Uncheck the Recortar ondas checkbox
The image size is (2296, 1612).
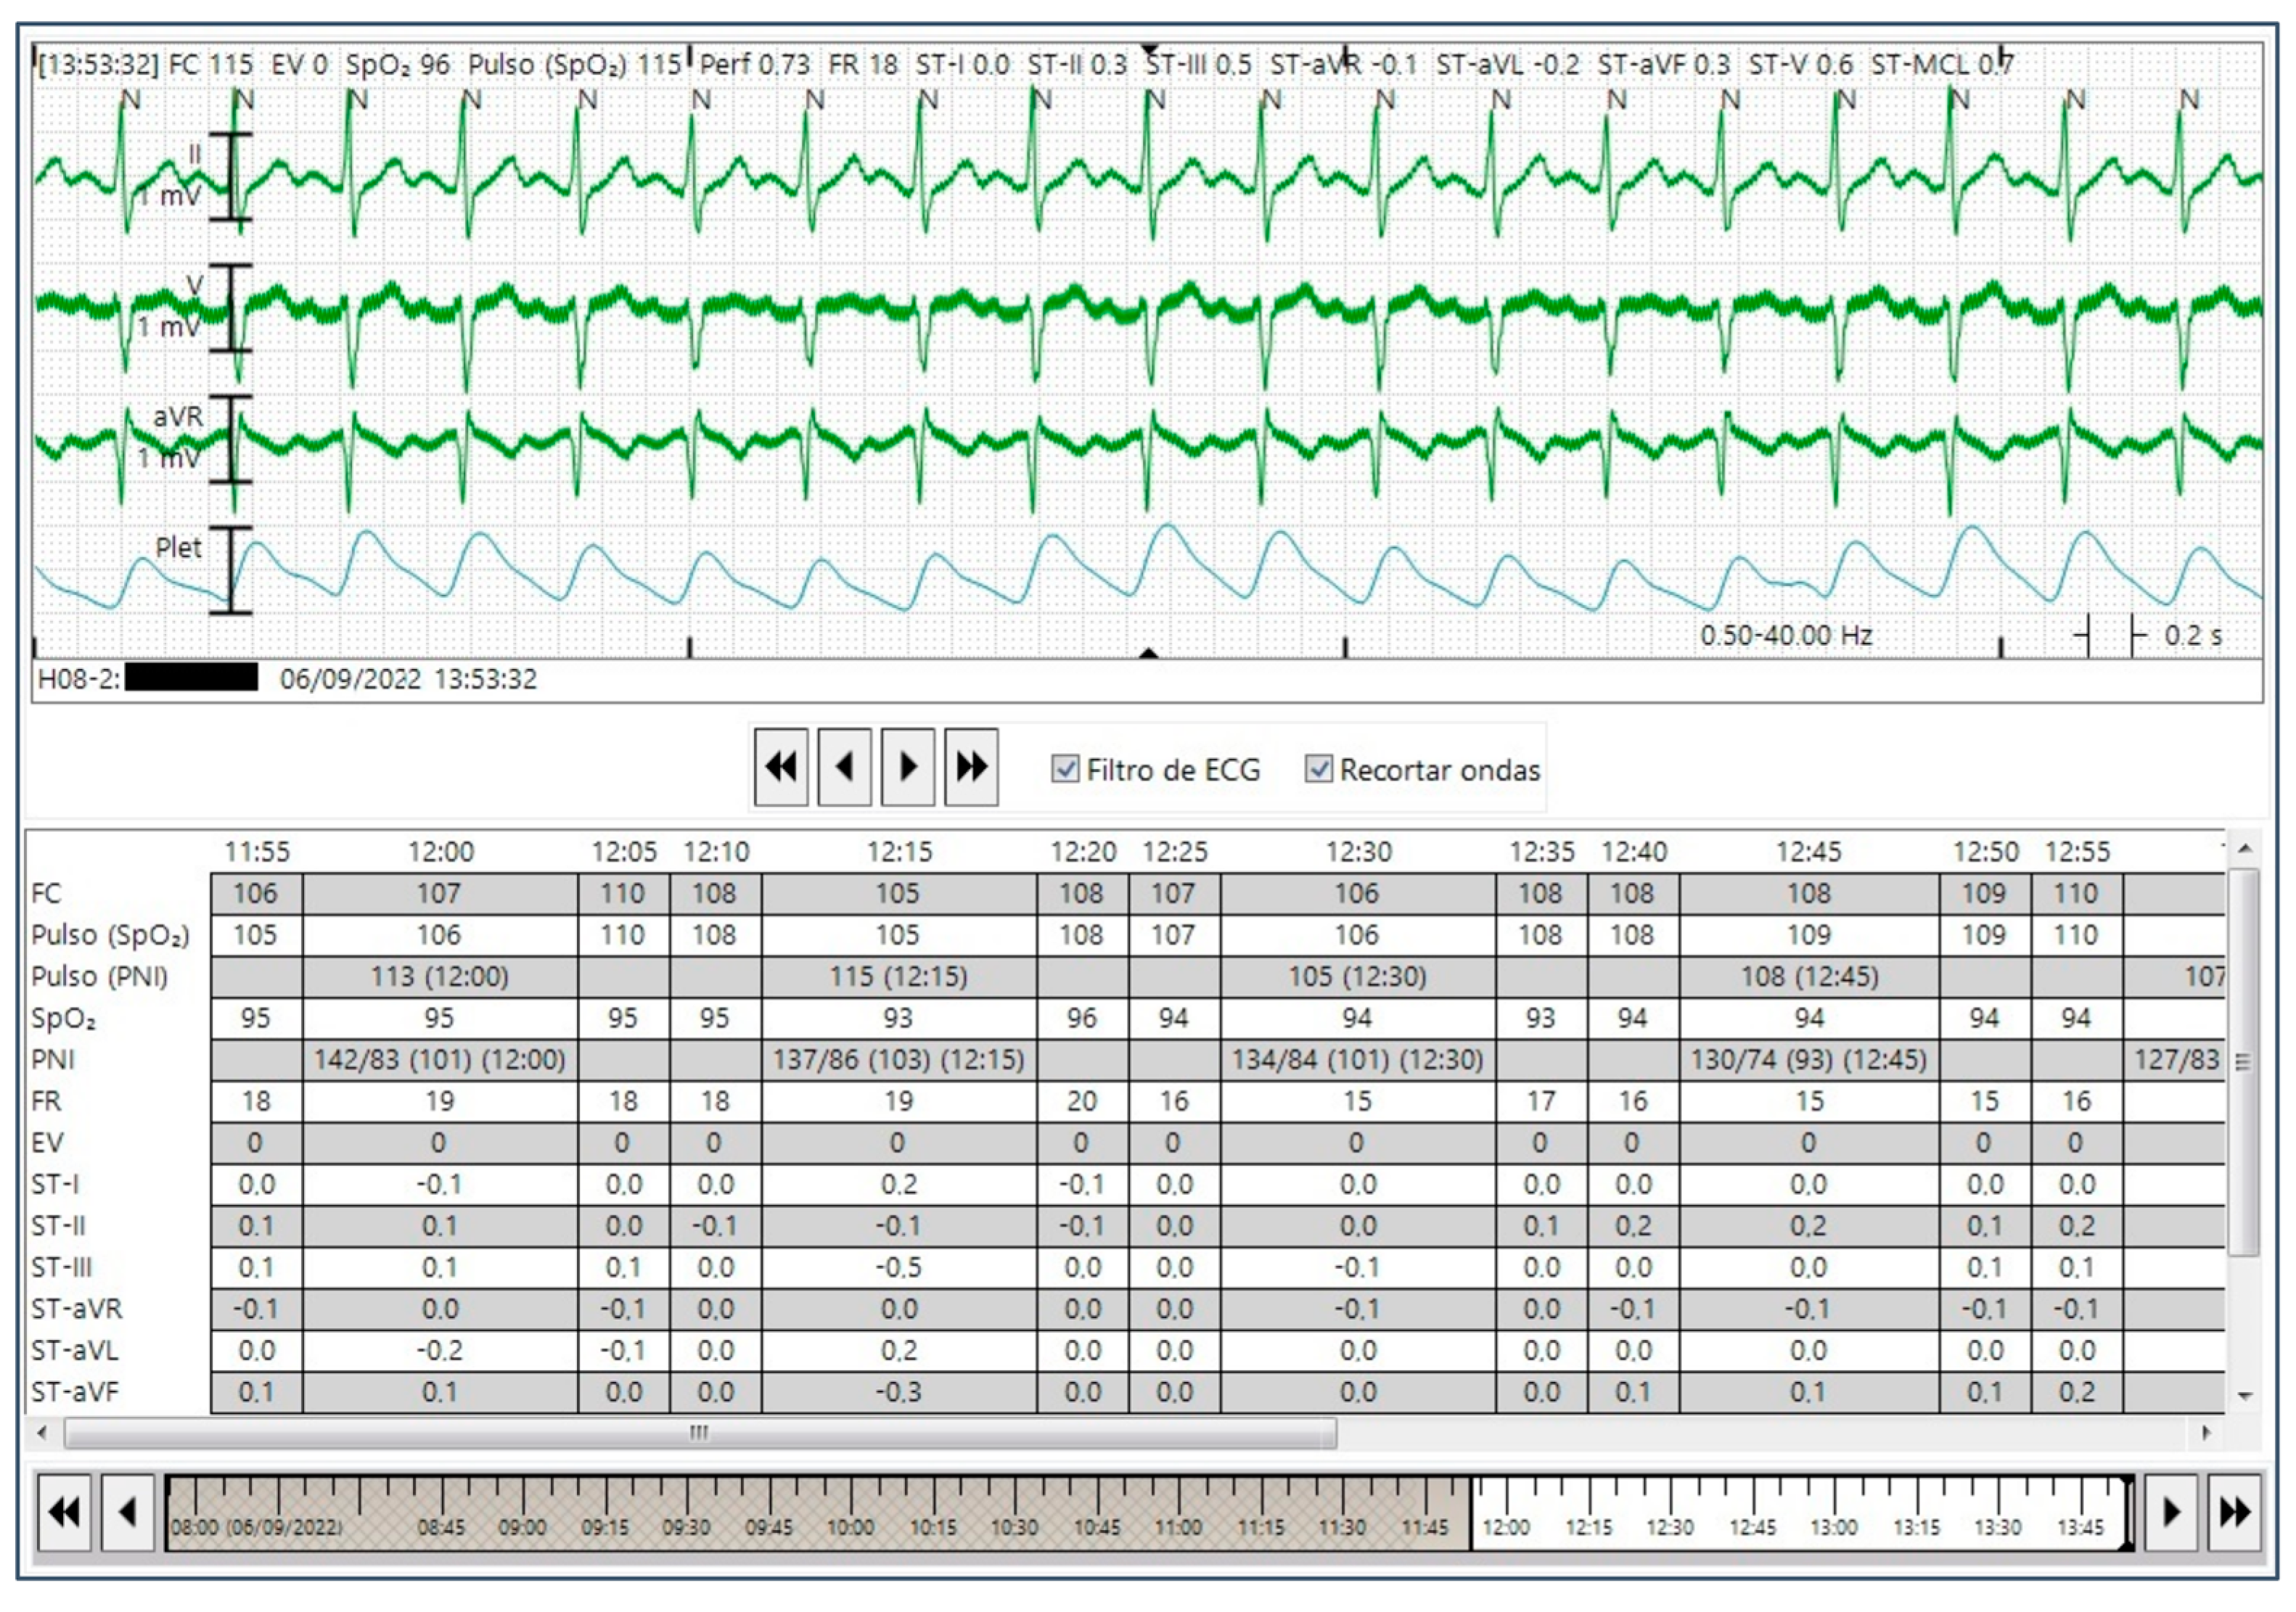(1318, 769)
